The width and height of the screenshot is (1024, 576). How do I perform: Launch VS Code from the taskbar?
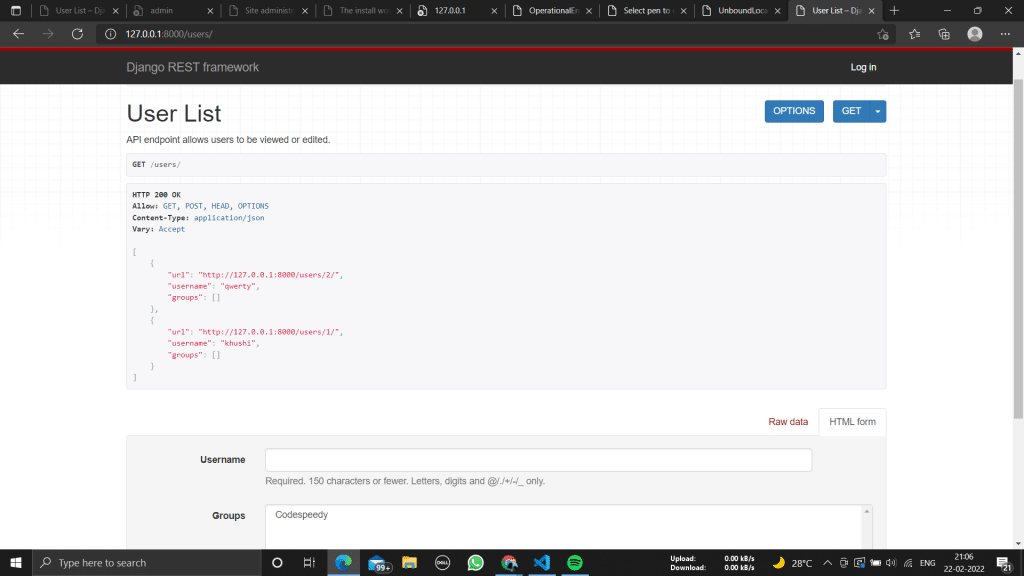[x=541, y=562]
